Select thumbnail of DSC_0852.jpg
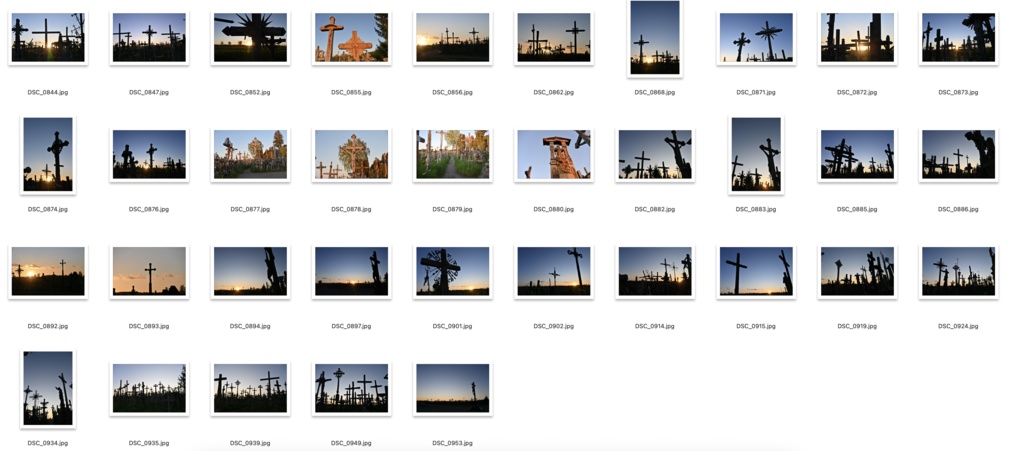1024x451 pixels. [x=250, y=38]
